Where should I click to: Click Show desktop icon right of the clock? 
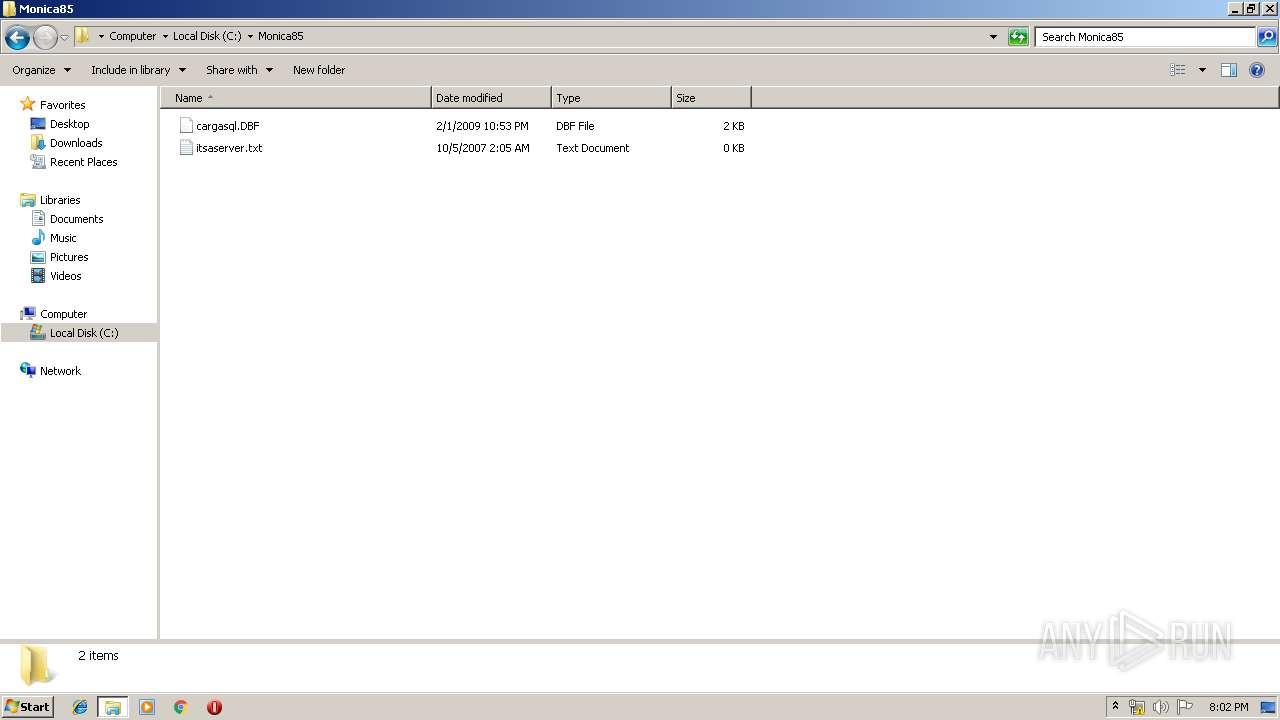(x=1268, y=707)
